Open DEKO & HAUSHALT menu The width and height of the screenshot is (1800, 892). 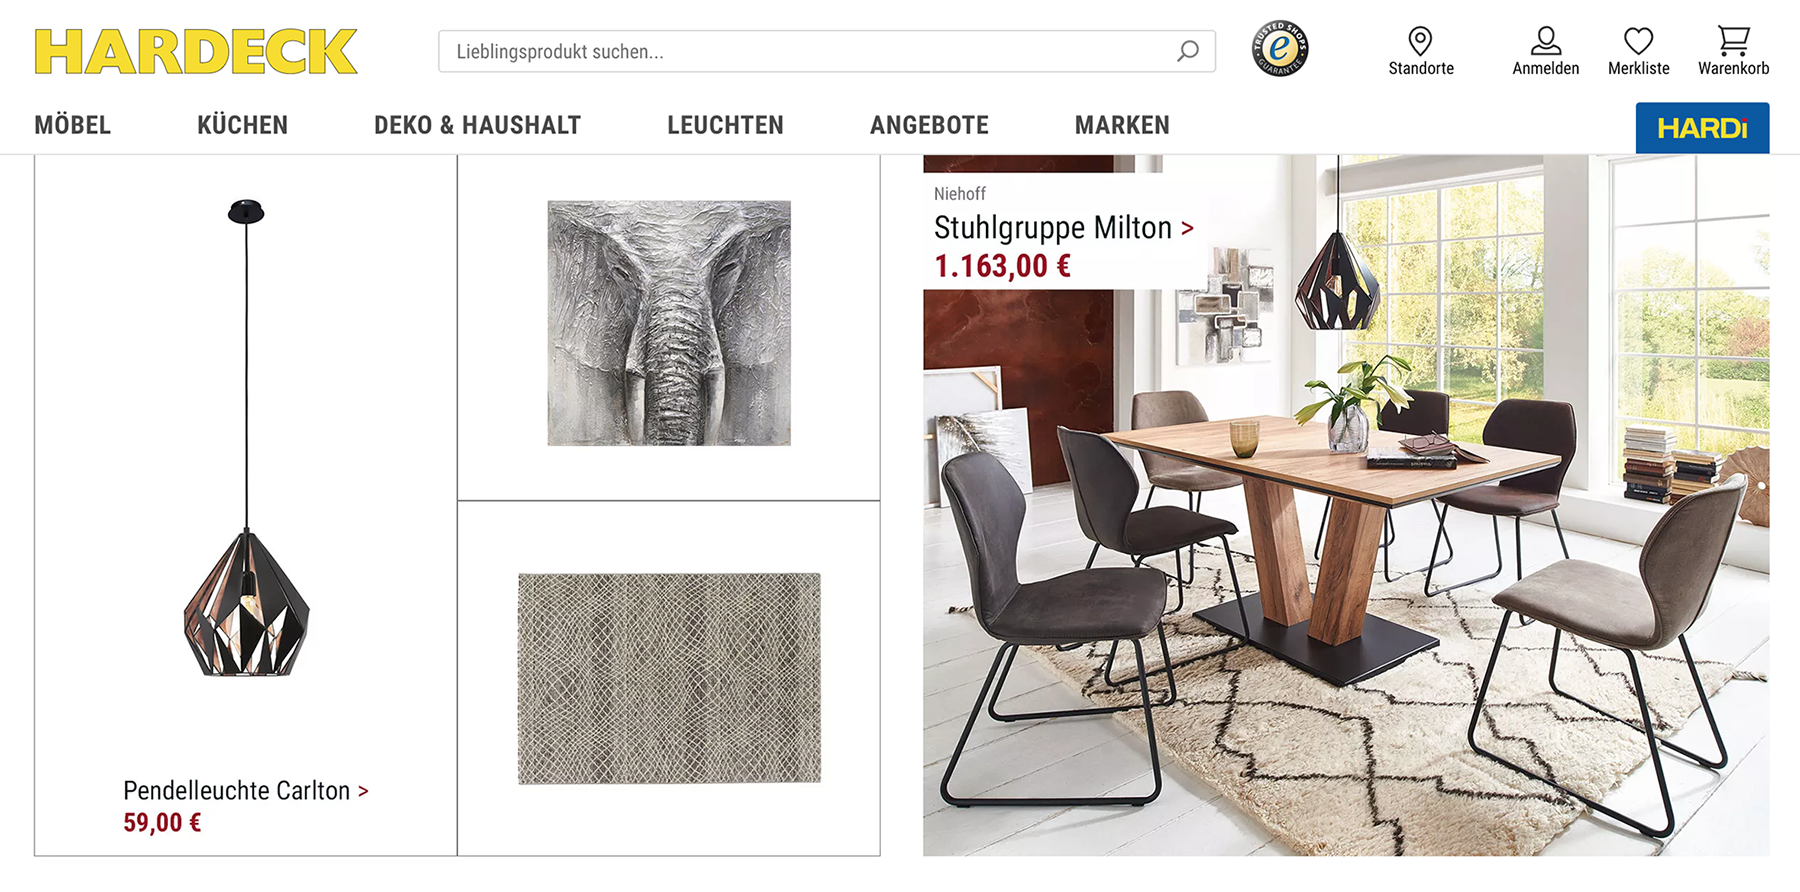pos(477,125)
